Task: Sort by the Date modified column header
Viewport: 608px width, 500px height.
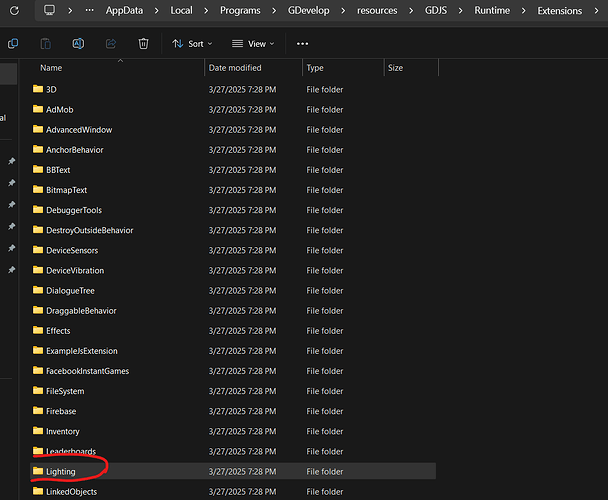Action: tap(235, 68)
